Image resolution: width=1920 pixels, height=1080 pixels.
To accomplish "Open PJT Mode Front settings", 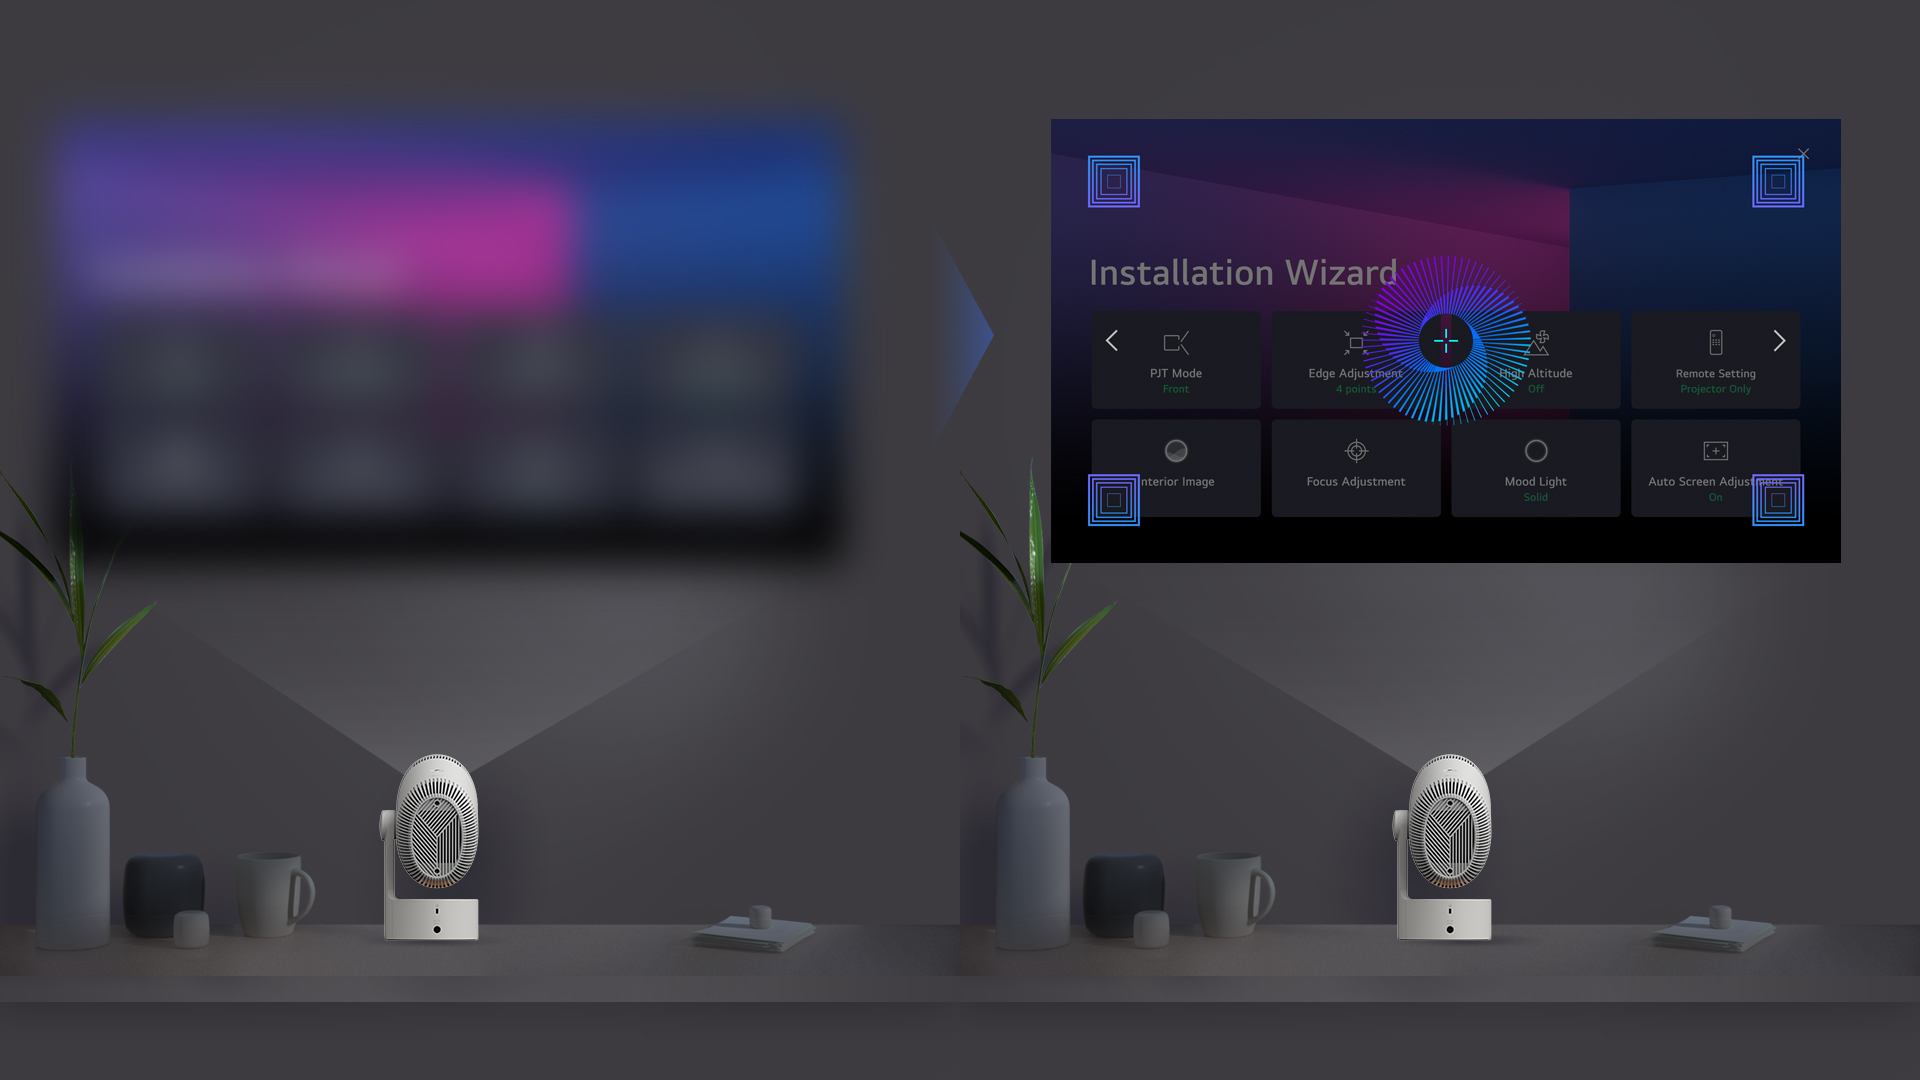I will (1176, 359).
